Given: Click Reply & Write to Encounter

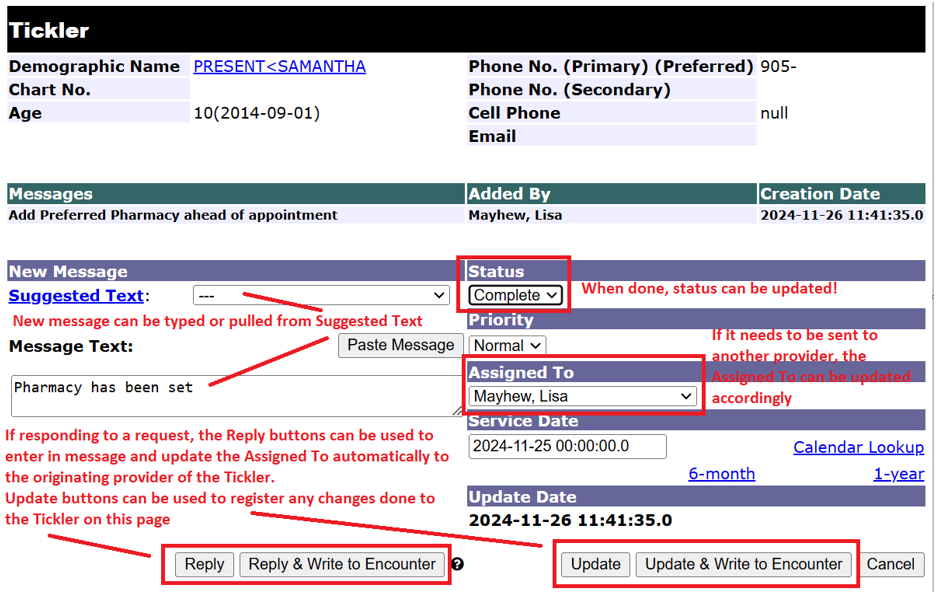Looking at the screenshot, I should point(342,565).
